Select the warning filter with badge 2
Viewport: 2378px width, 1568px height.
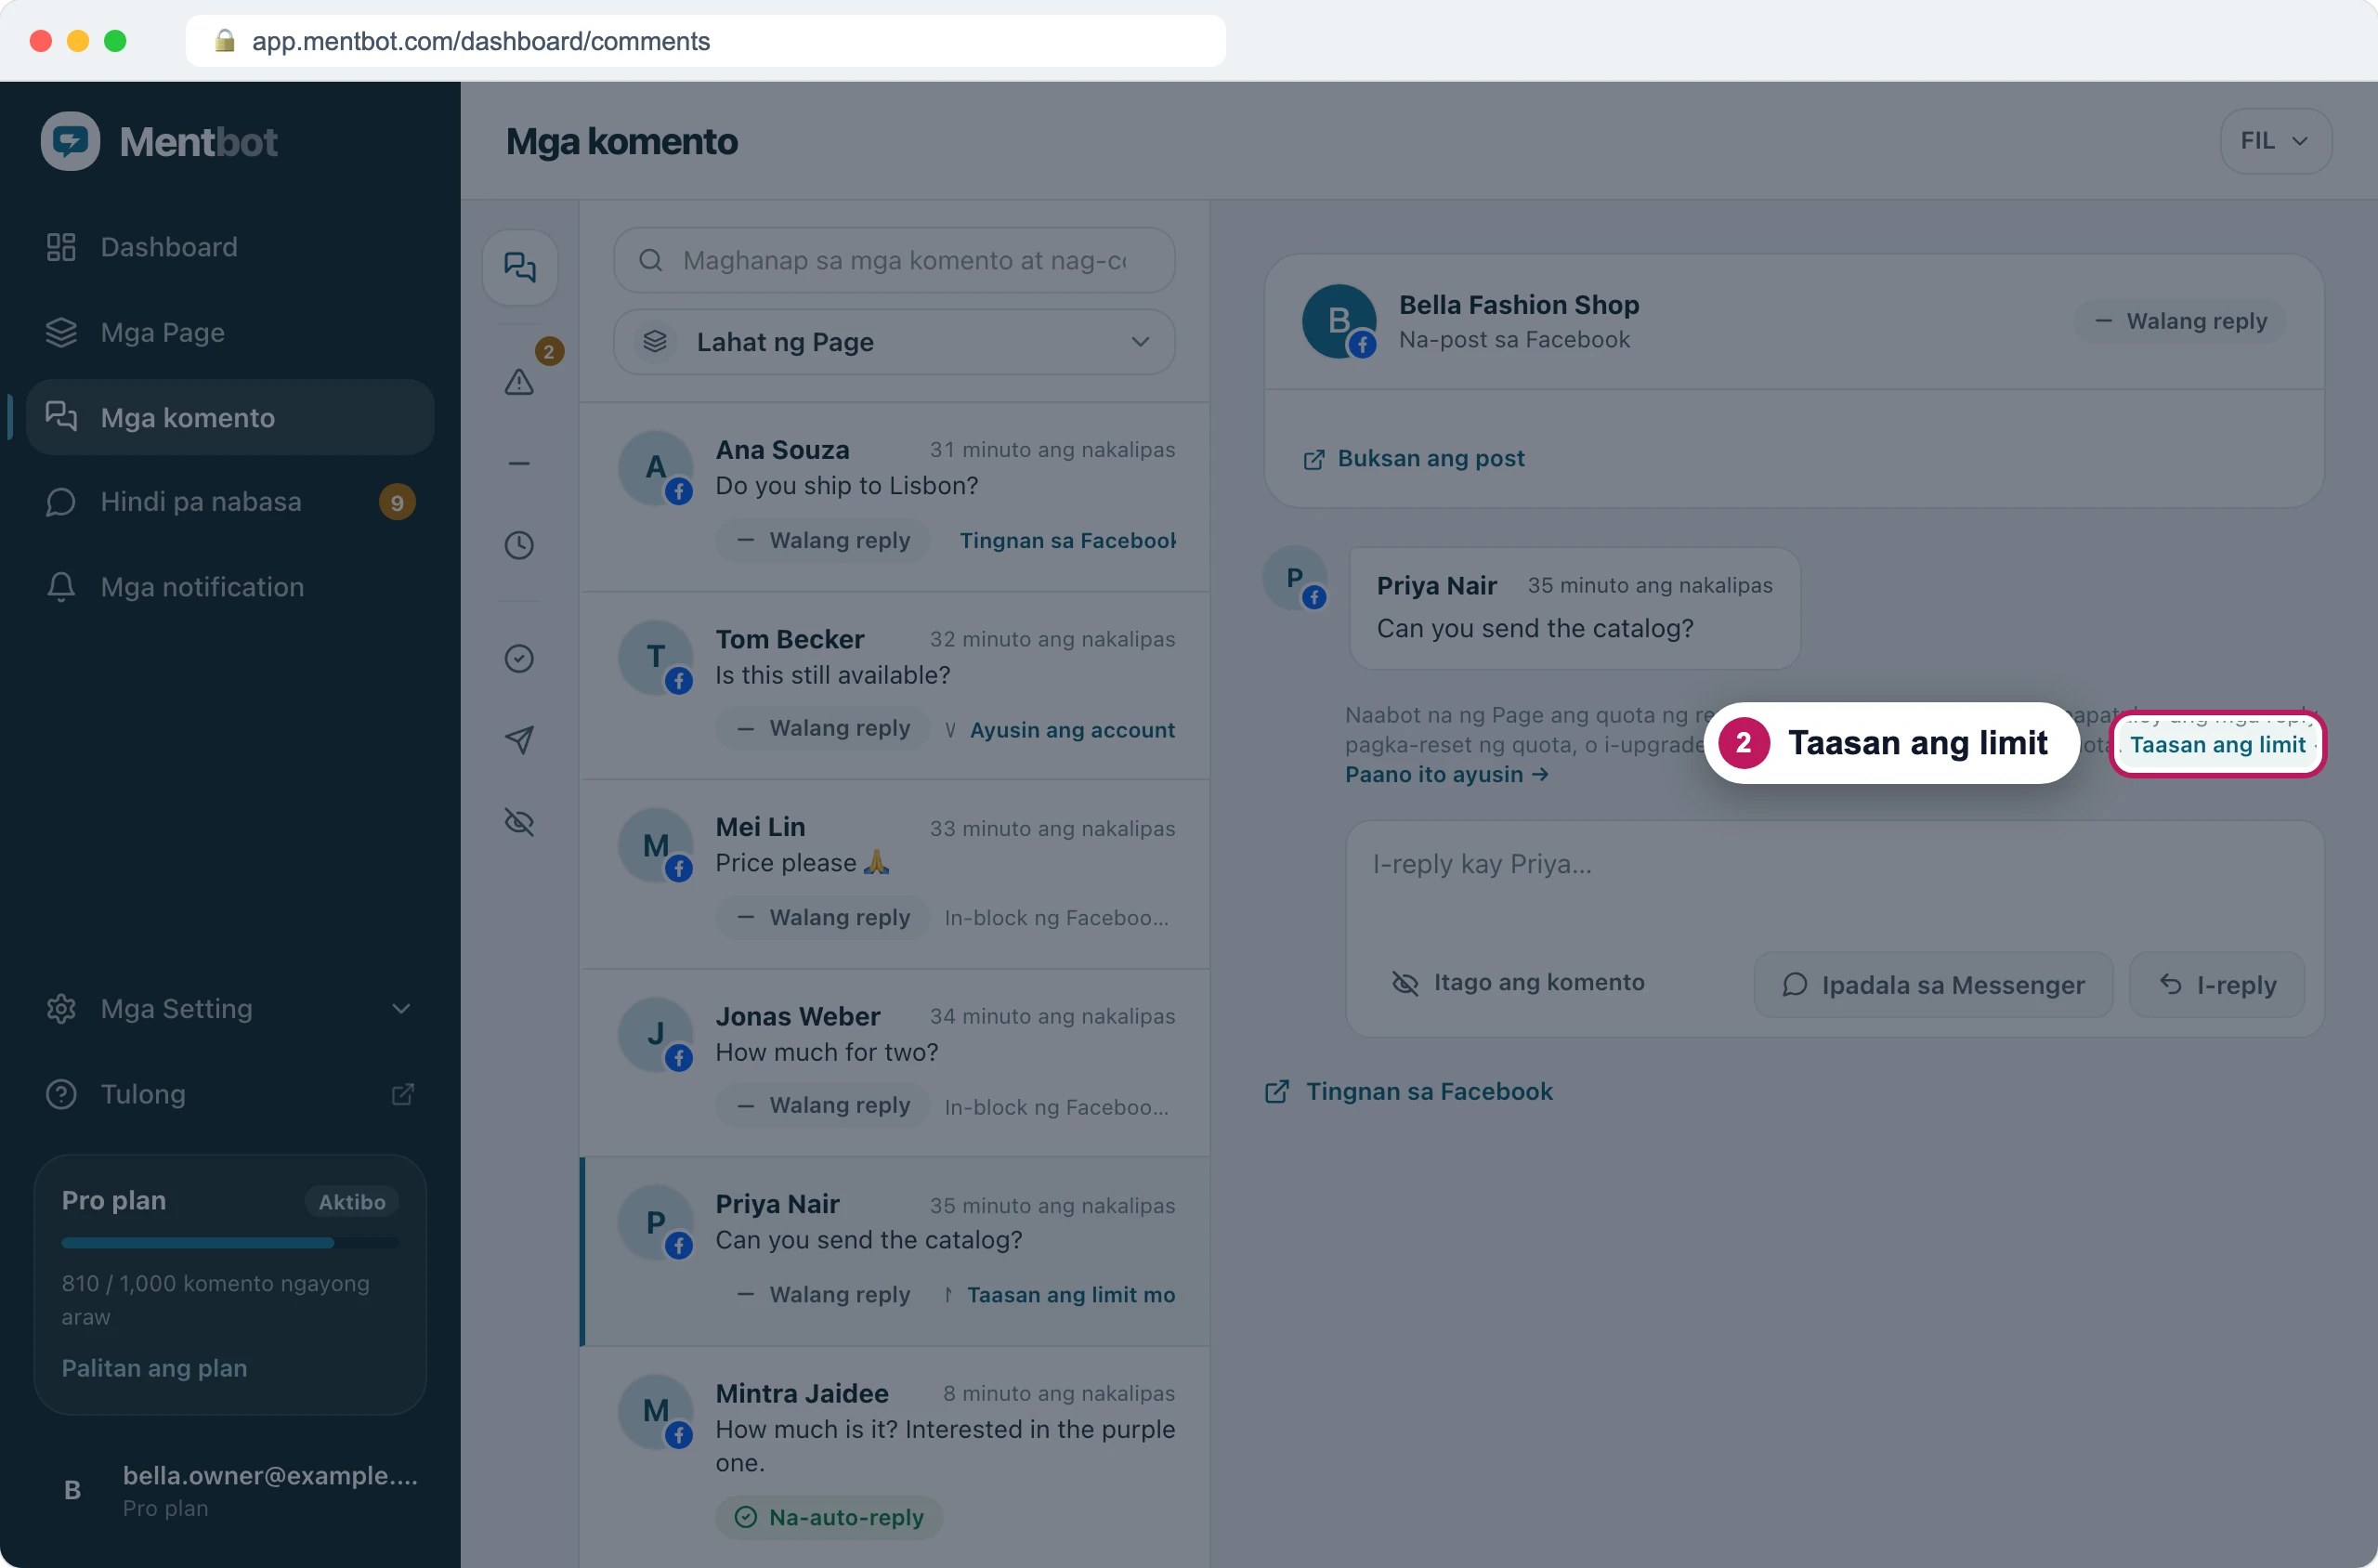519,381
